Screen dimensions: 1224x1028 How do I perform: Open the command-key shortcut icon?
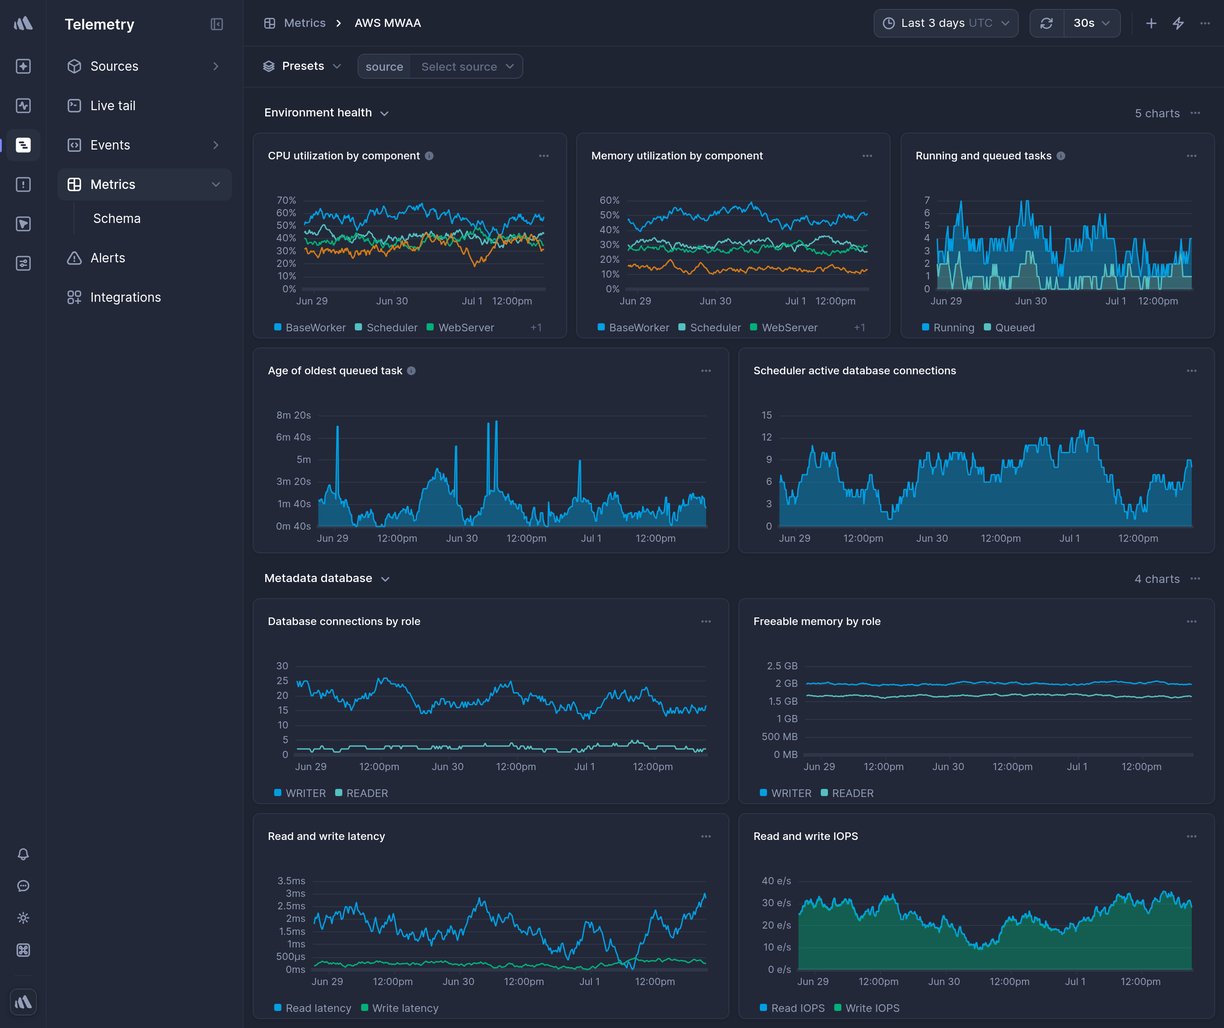23,950
